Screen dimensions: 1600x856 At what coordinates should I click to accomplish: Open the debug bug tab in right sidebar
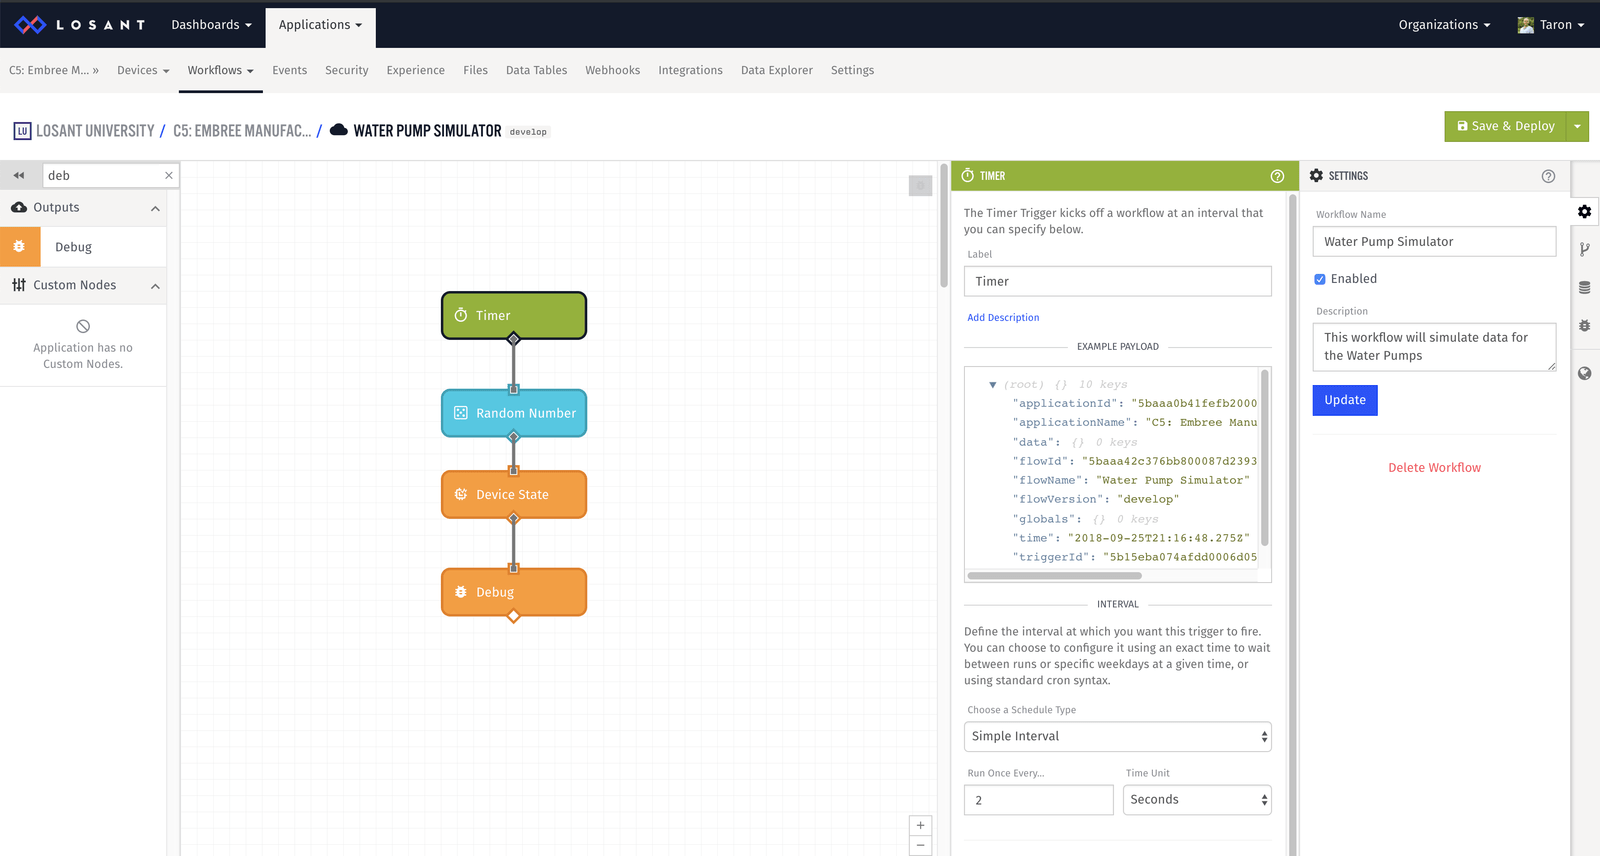tap(1585, 326)
